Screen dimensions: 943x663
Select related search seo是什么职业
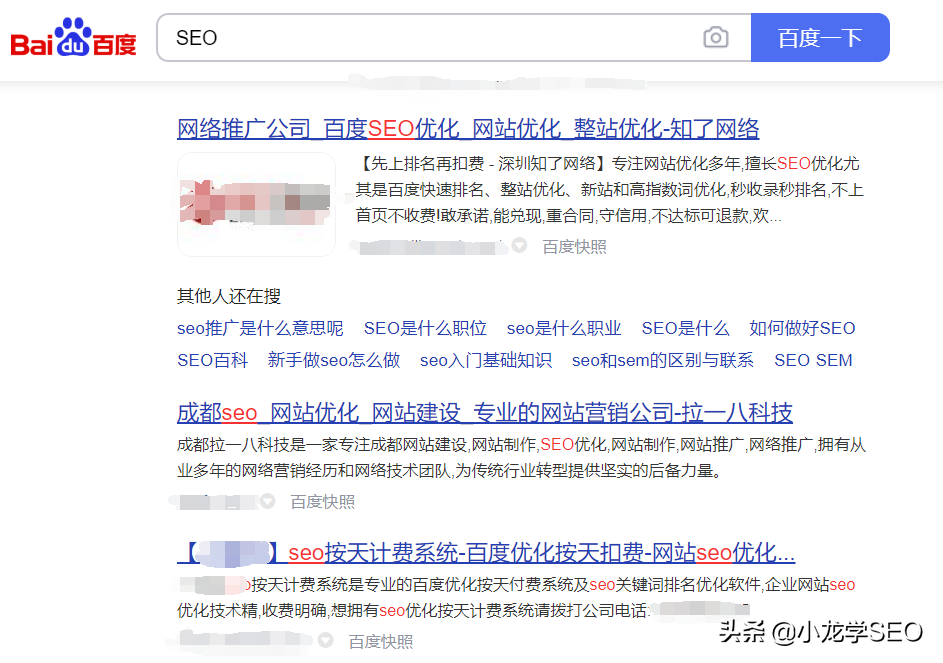(564, 328)
